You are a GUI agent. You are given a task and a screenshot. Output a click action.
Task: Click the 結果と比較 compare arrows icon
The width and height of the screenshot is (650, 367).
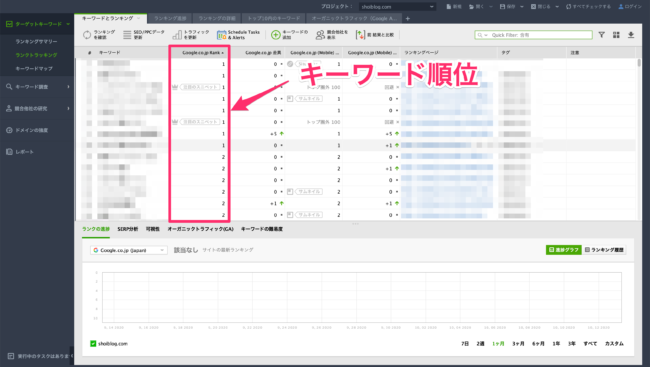[x=360, y=35]
